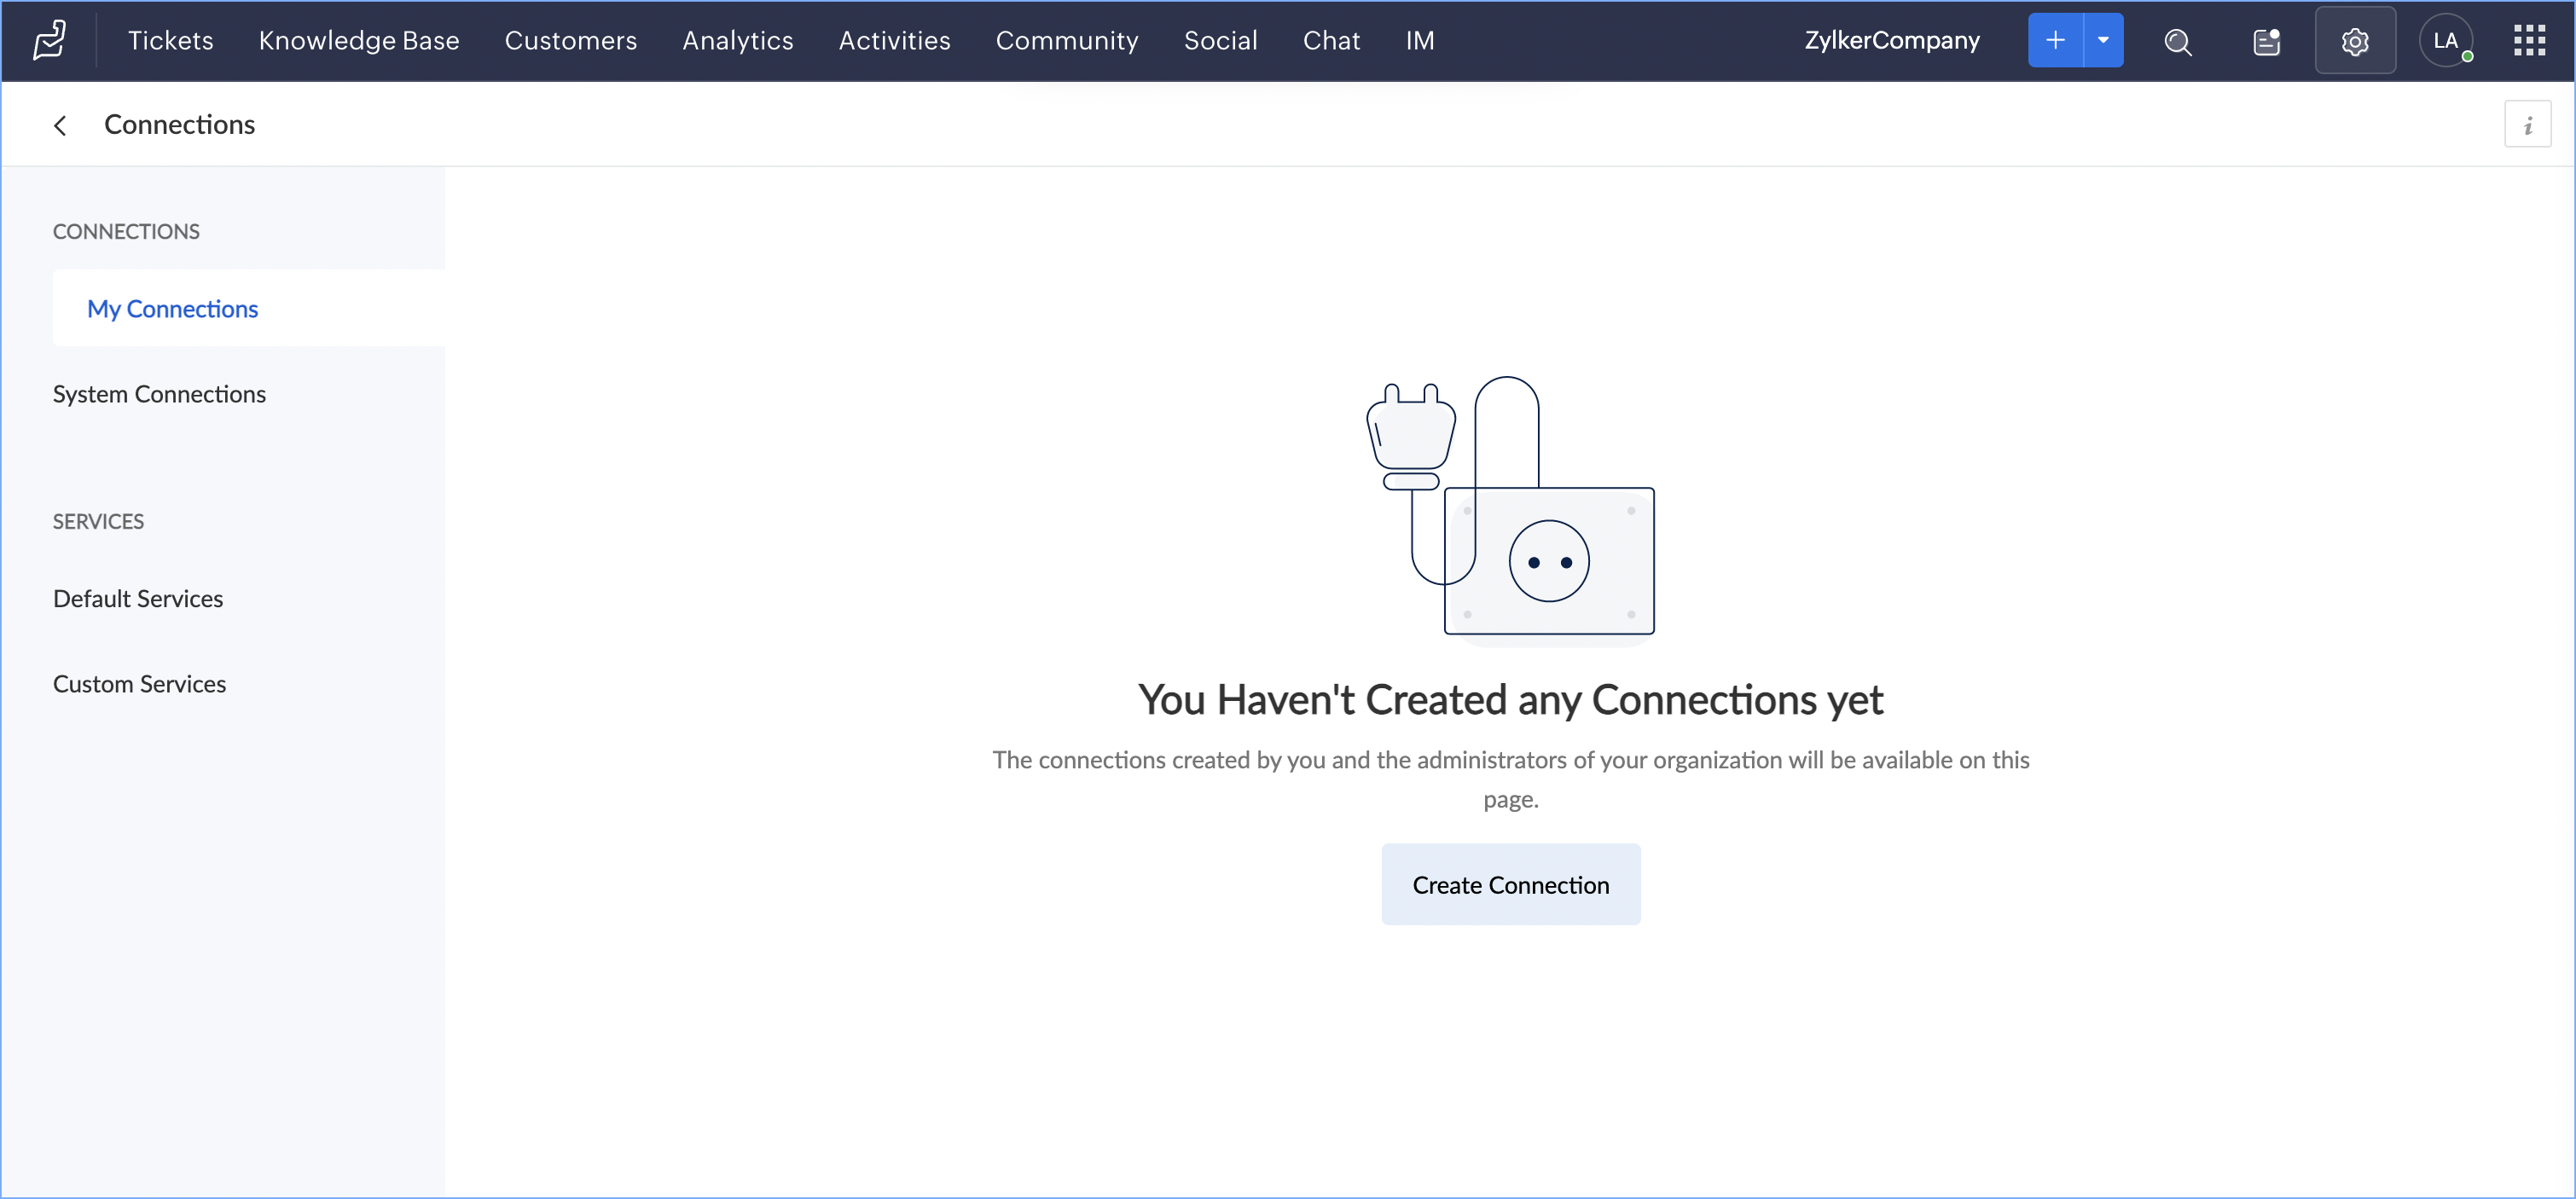This screenshot has height=1199, width=2576.
Task: Switch to the Social tab
Action: [1221, 40]
